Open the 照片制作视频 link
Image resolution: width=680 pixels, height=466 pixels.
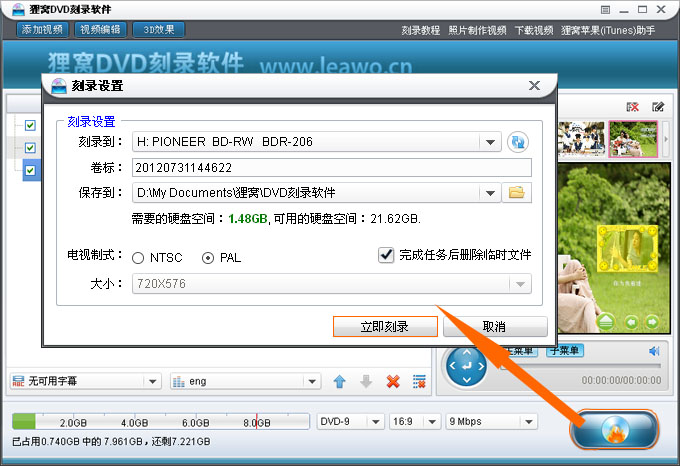[477, 30]
